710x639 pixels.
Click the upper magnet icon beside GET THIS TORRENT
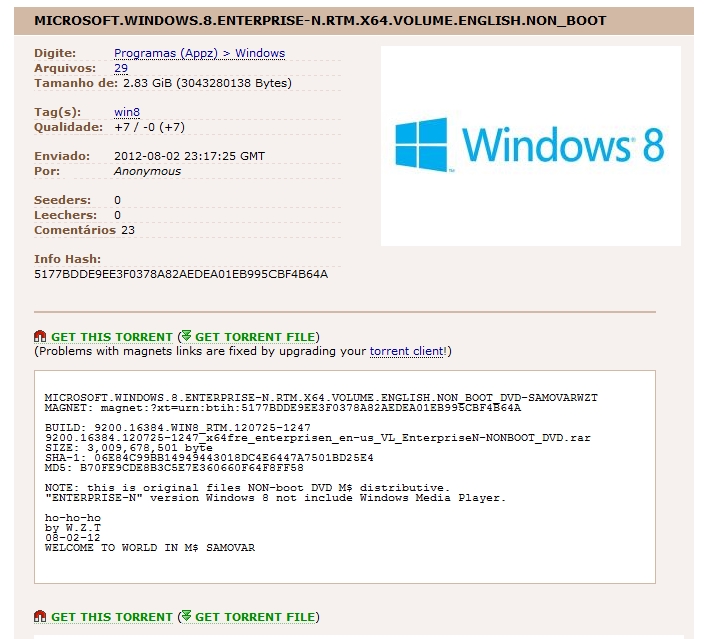coord(40,336)
